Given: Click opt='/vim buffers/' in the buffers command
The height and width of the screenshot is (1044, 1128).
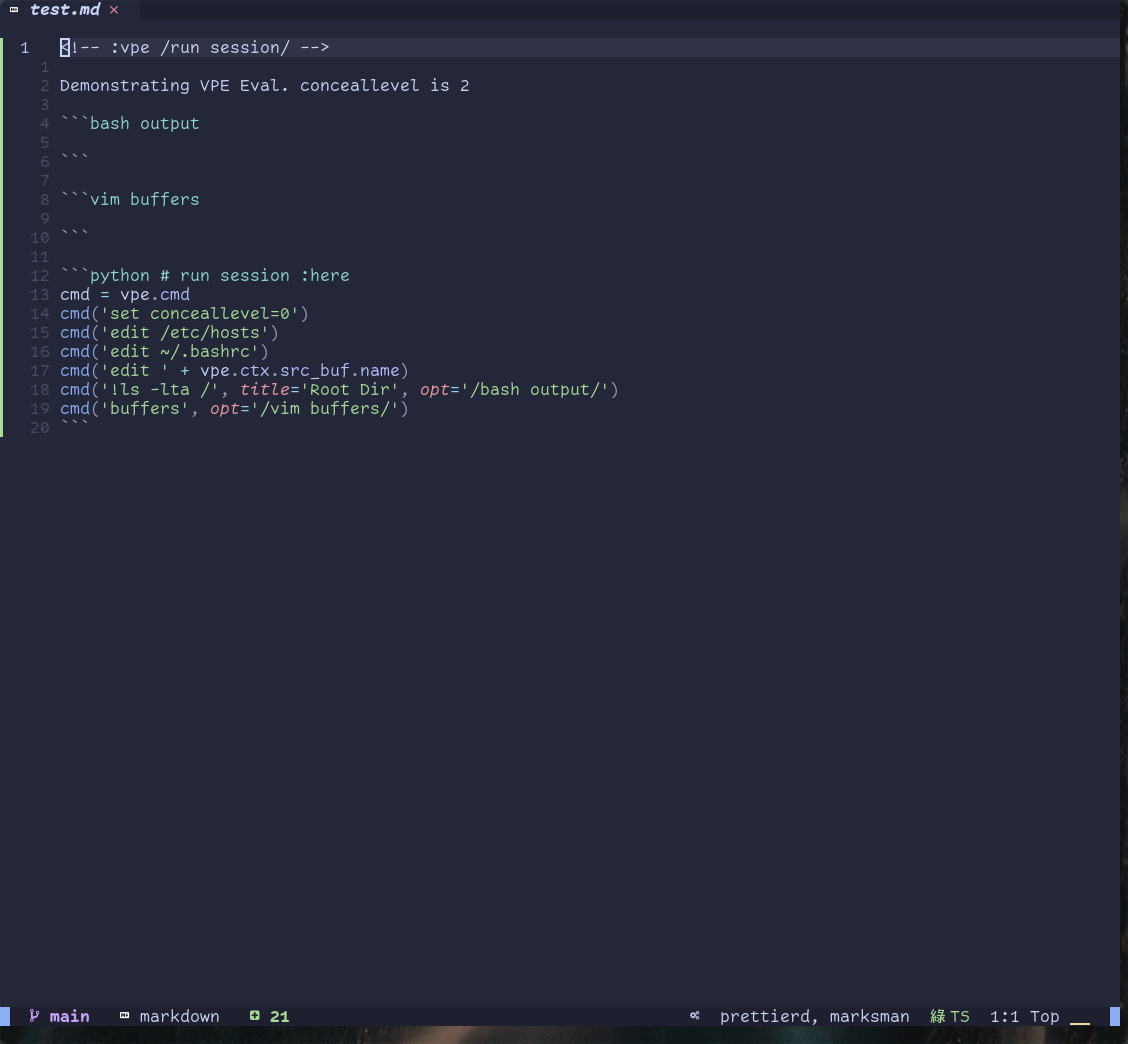Looking at the screenshot, I should [x=304, y=409].
